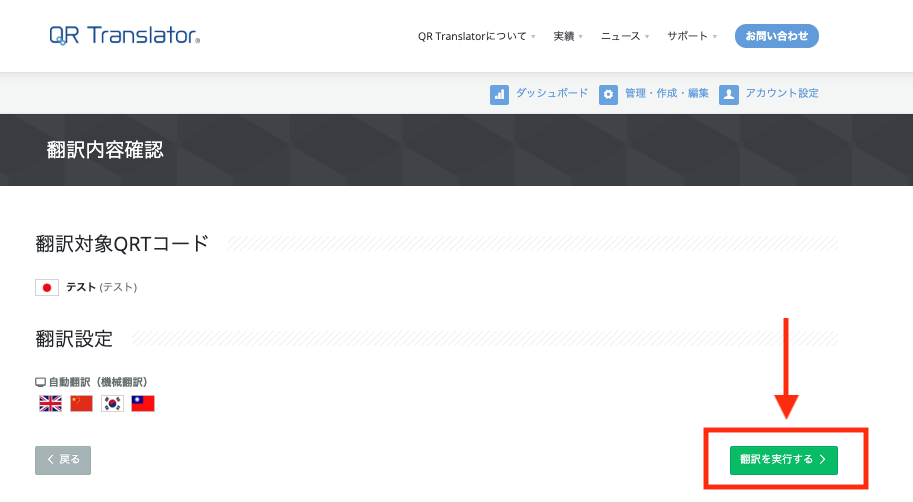Click the QR Translator logo

coord(125,36)
